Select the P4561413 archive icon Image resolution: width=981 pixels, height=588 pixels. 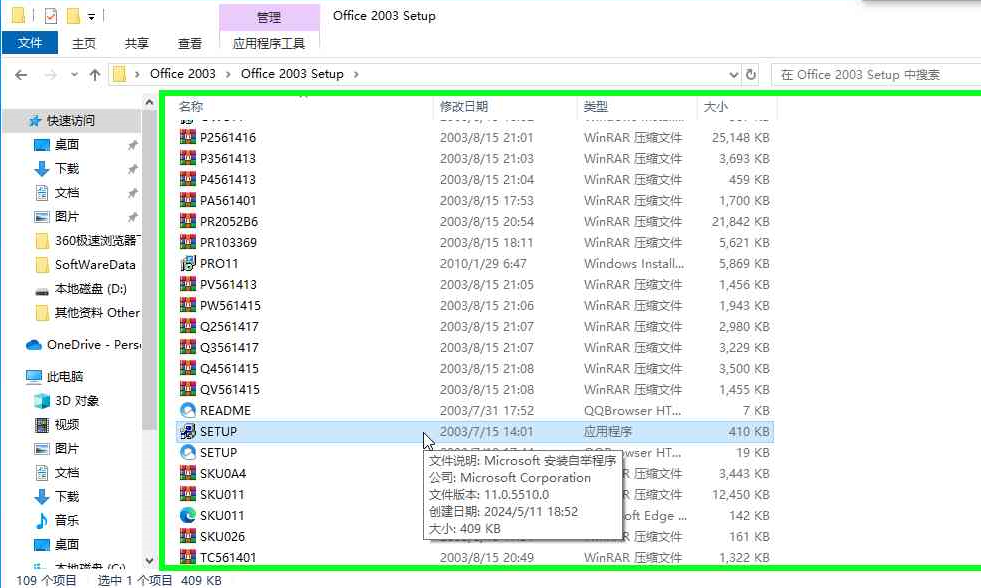click(188, 179)
